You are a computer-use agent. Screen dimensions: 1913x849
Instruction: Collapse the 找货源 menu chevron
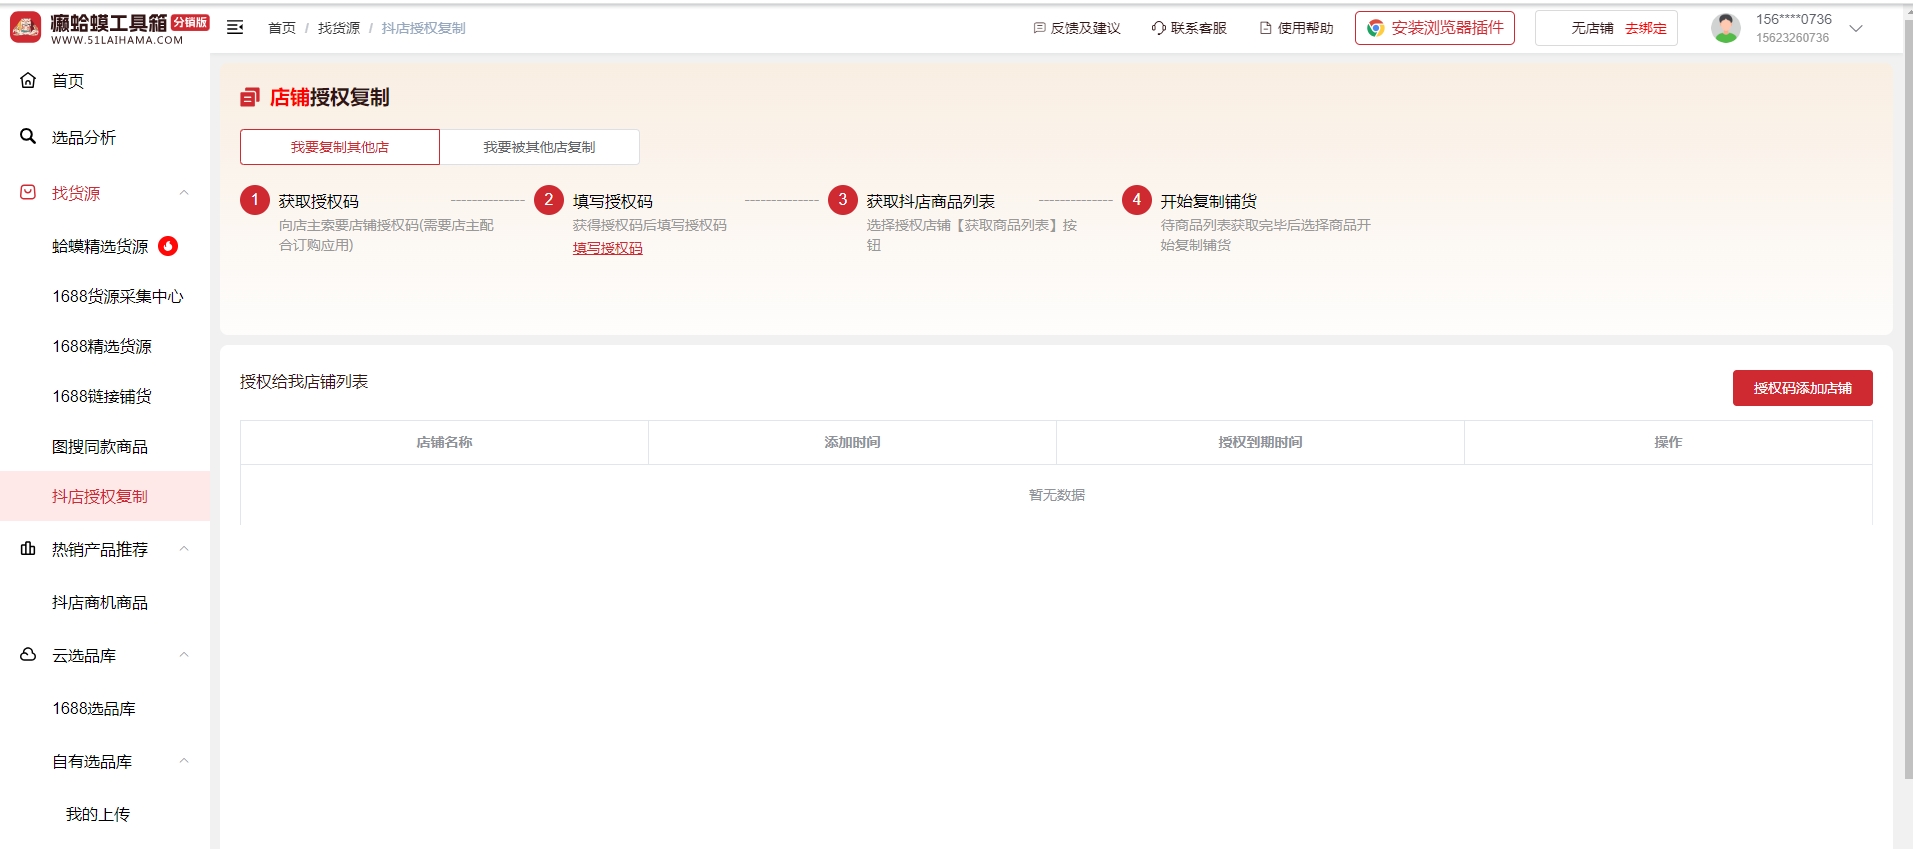pos(184,193)
